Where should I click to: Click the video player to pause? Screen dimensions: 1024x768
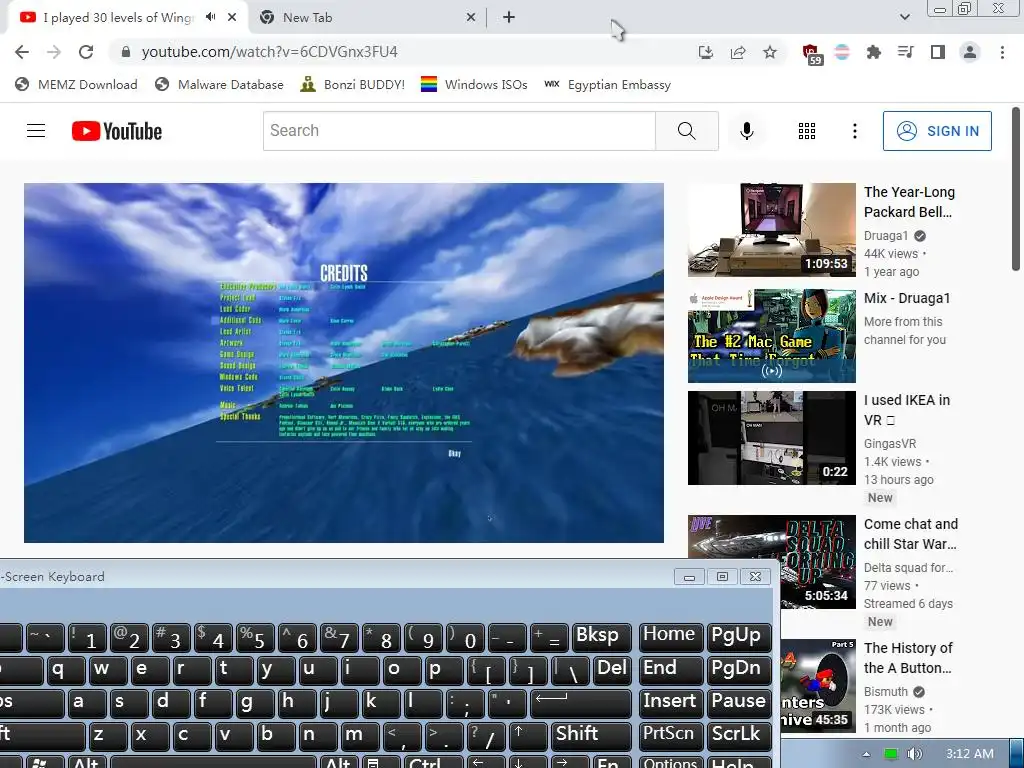344,362
